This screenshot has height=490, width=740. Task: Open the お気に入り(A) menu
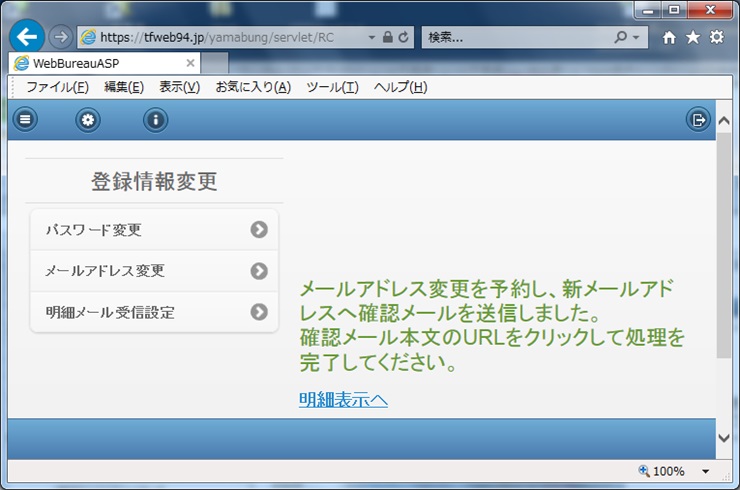point(253,87)
